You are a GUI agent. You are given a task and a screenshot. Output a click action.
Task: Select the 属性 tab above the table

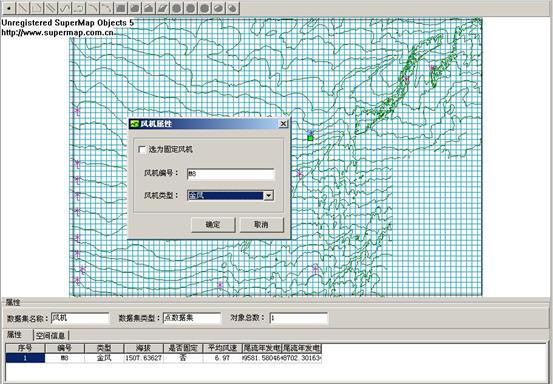click(15, 335)
